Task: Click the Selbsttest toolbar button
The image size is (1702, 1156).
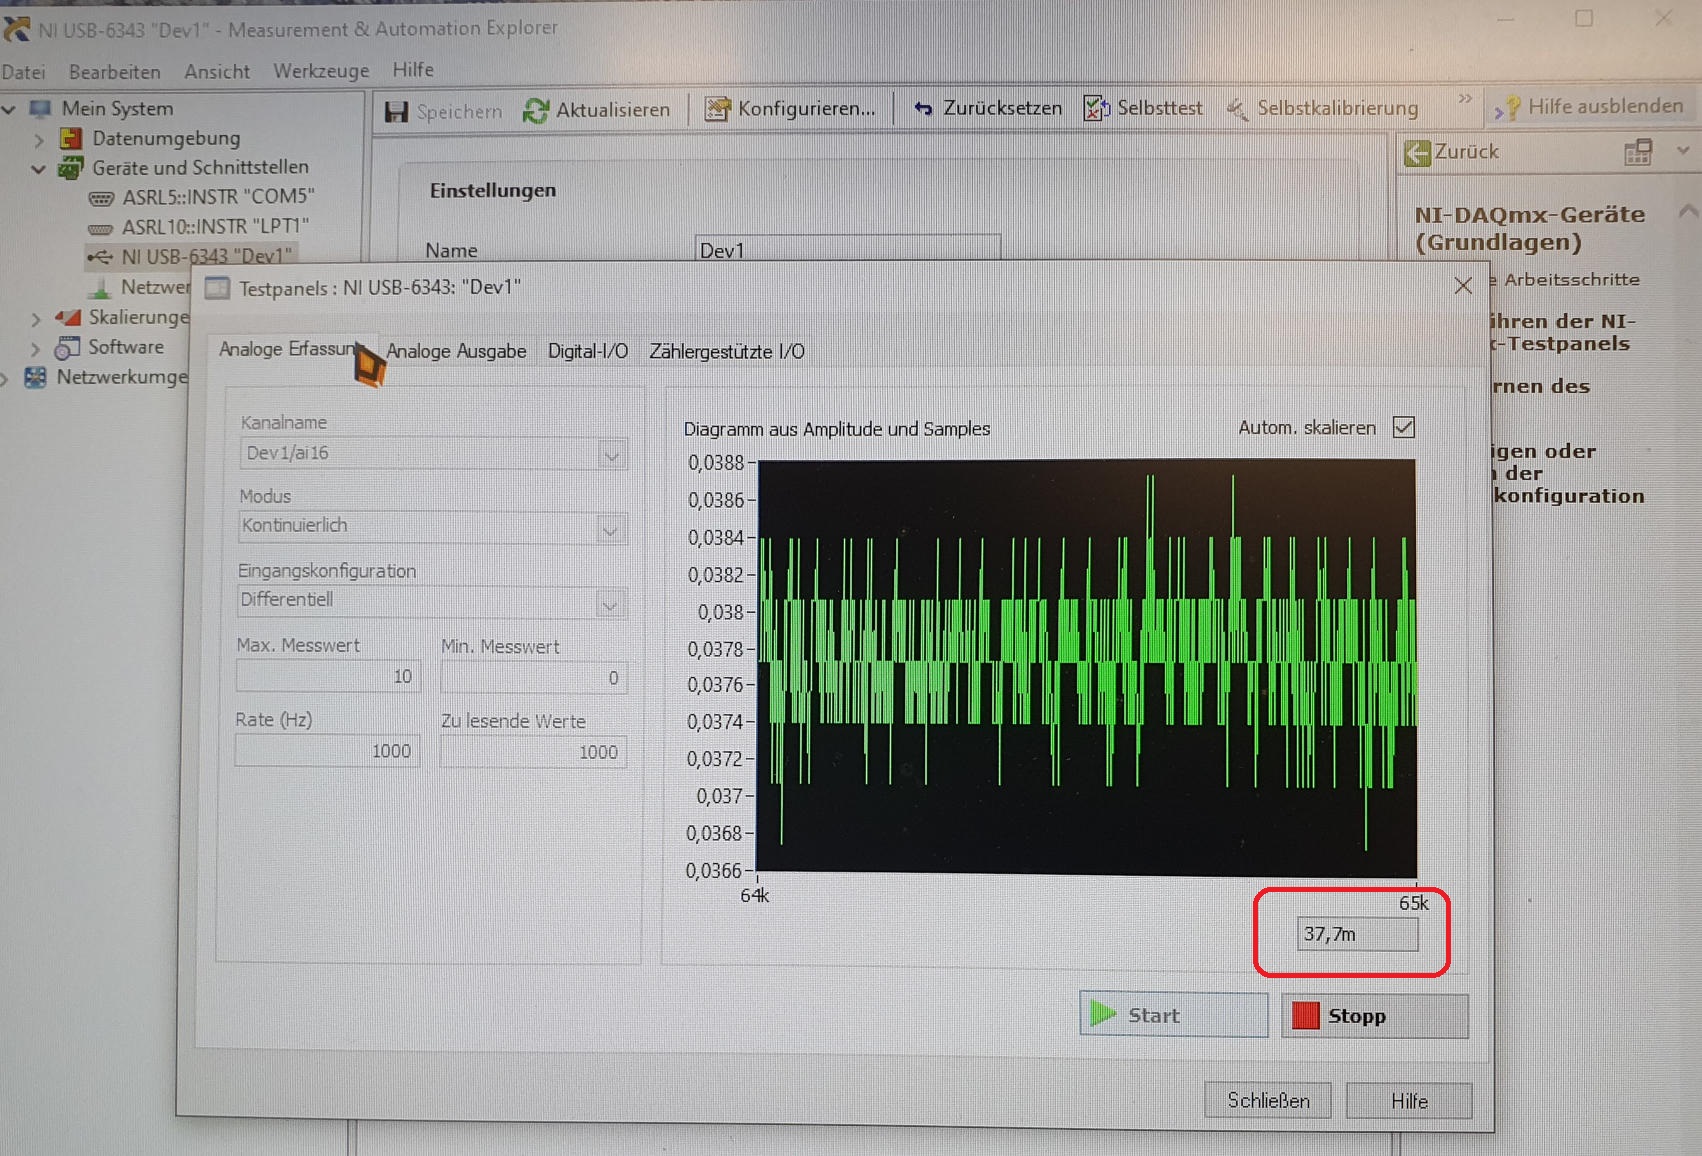Action: coord(1144,108)
